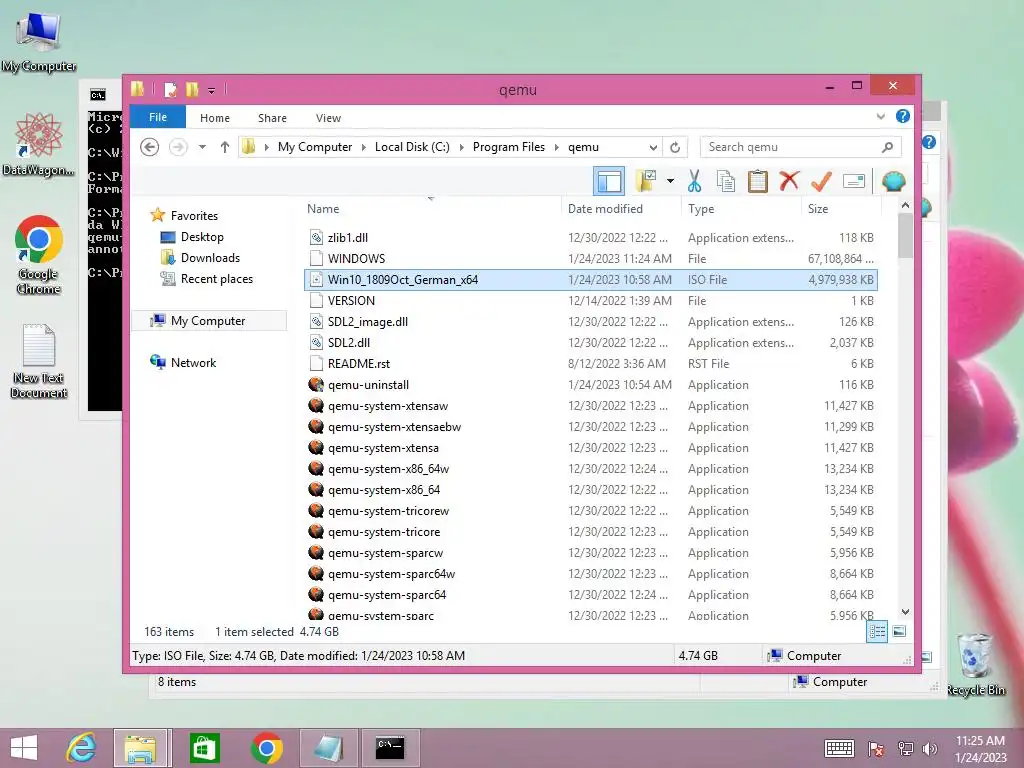
Task: Select the WINDOWS file
Action: click(590, 259)
